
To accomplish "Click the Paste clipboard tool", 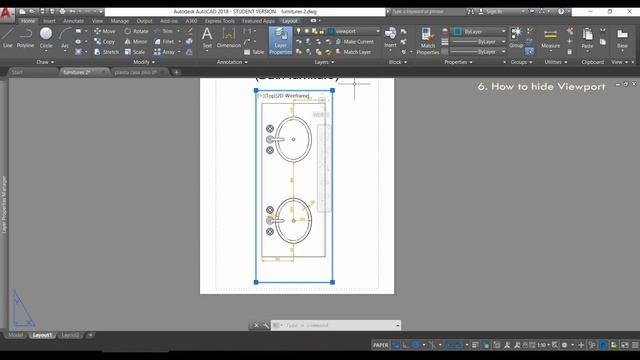I will tap(587, 38).
